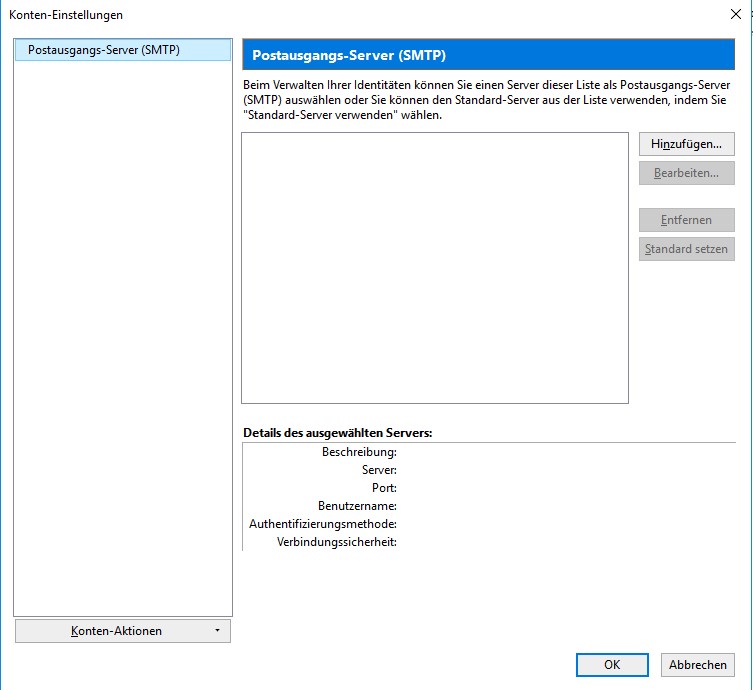This screenshot has width=753, height=690.
Task: Click the Hinzufügen... button
Action: pyautogui.click(x=686, y=144)
